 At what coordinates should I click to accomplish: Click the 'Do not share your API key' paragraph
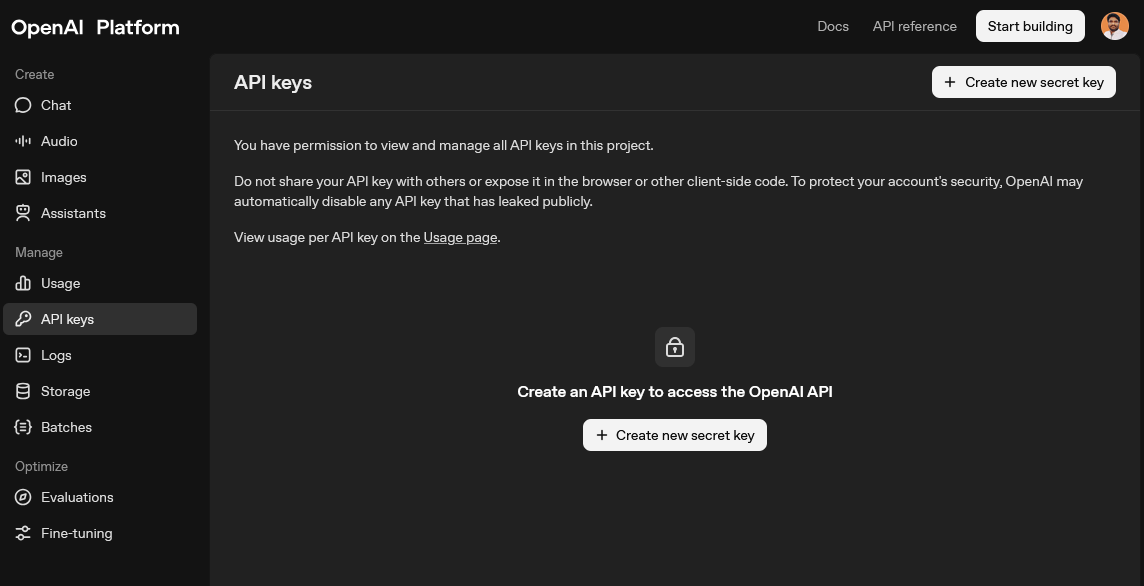[658, 191]
